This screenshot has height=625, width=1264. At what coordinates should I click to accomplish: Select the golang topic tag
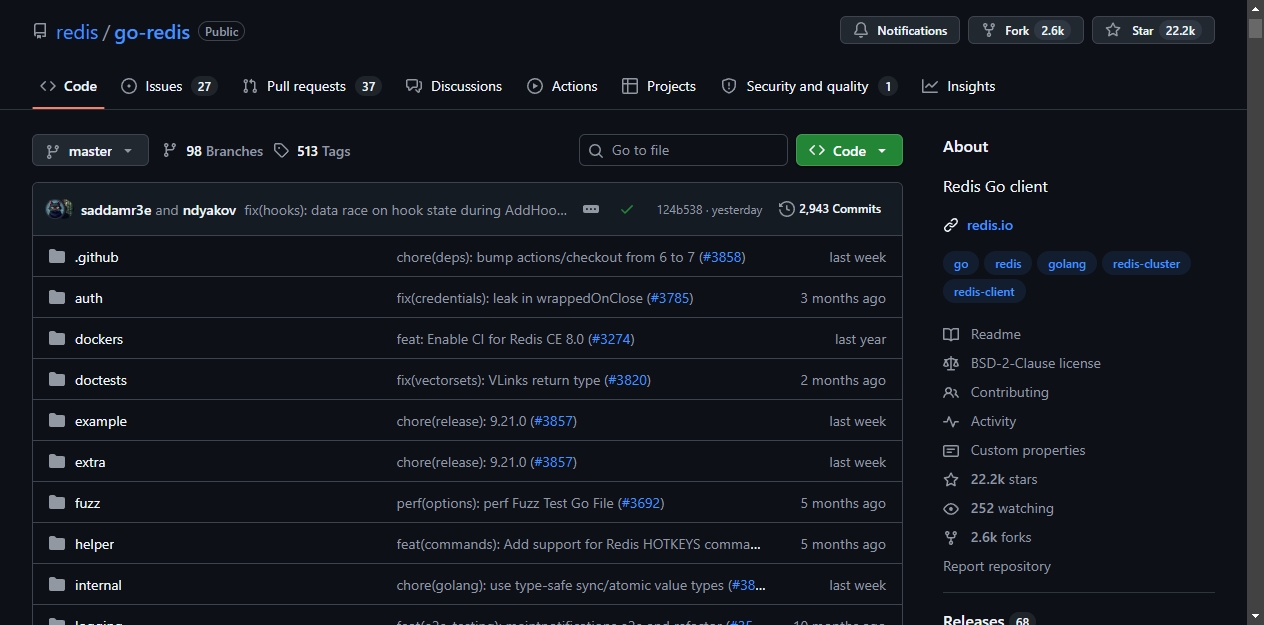pyautogui.click(x=1067, y=264)
